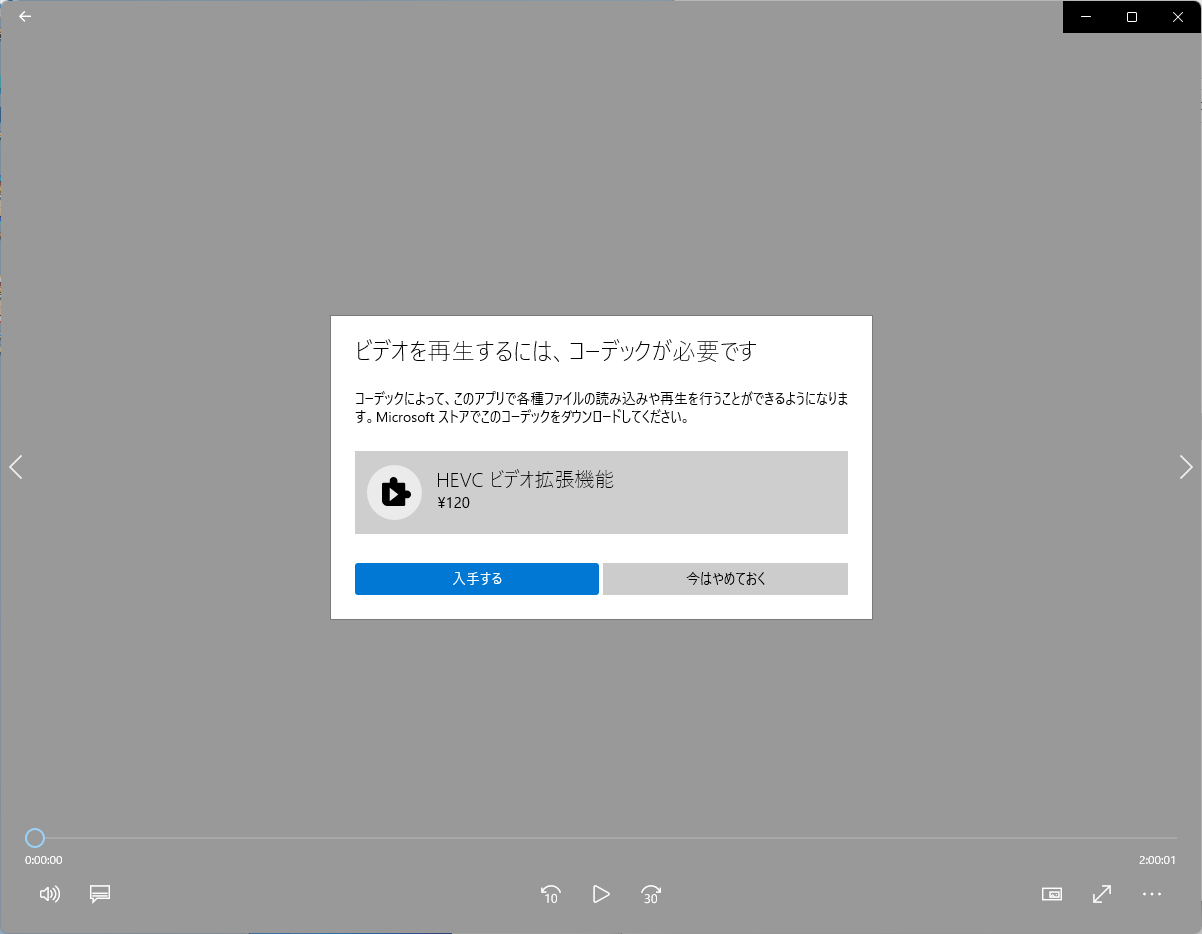Click the 入手する button
Screen dimensions: 1202x934
coord(477,579)
